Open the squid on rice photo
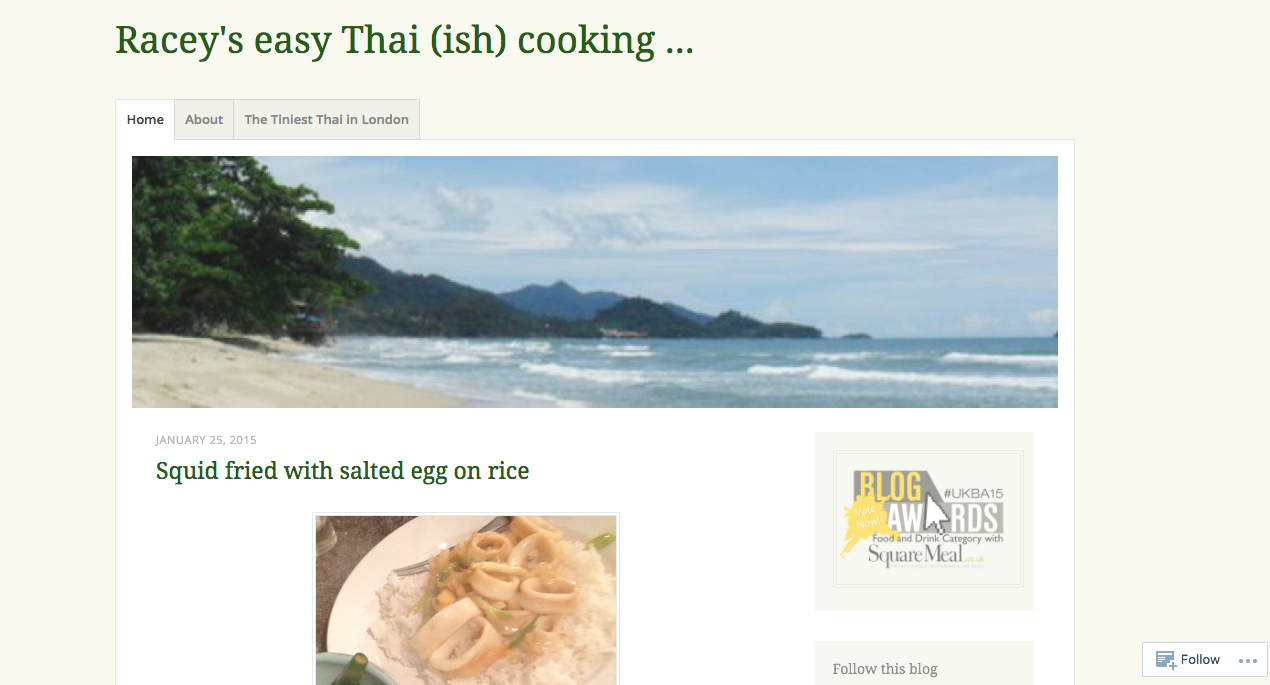The height and width of the screenshot is (685, 1270). (466, 600)
